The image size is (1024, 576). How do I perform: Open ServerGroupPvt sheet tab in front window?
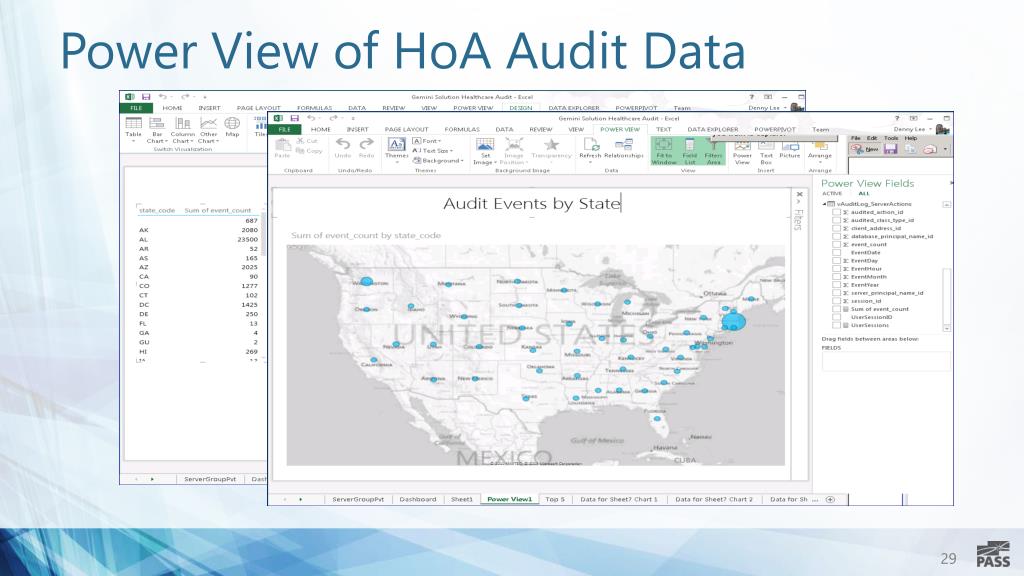[x=358, y=500]
